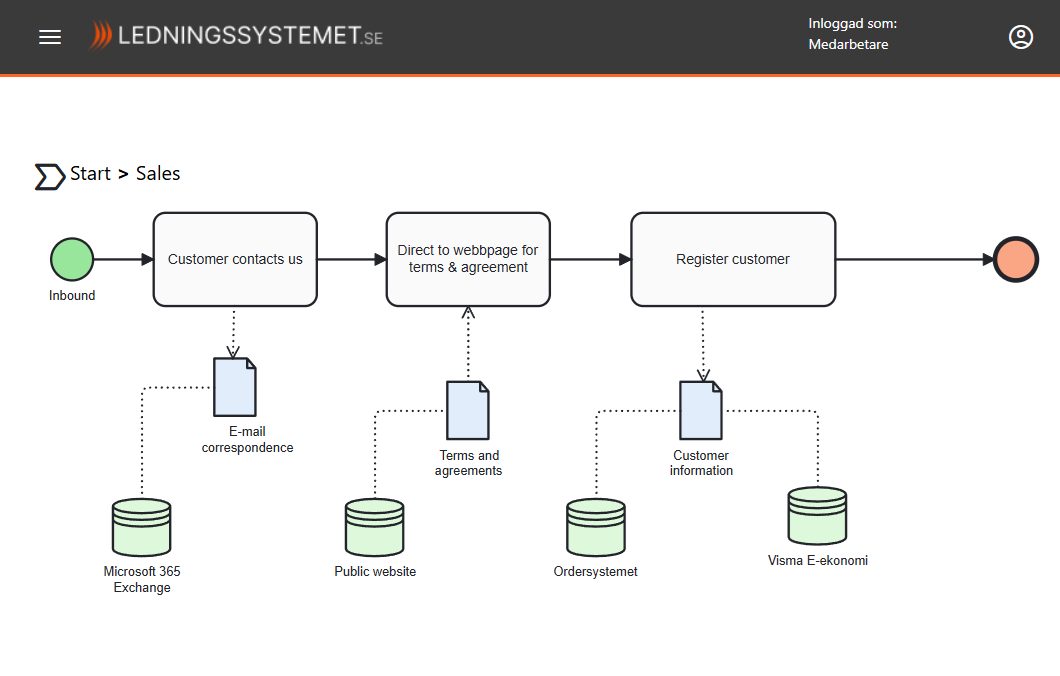The height and width of the screenshot is (676, 1060).
Task: Click the Start breadcrumb link
Action: click(90, 174)
